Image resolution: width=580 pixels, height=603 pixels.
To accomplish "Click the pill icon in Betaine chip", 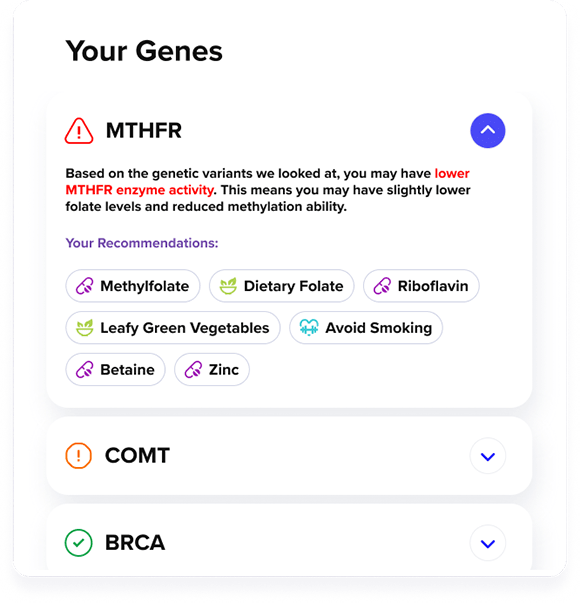I will [85, 370].
